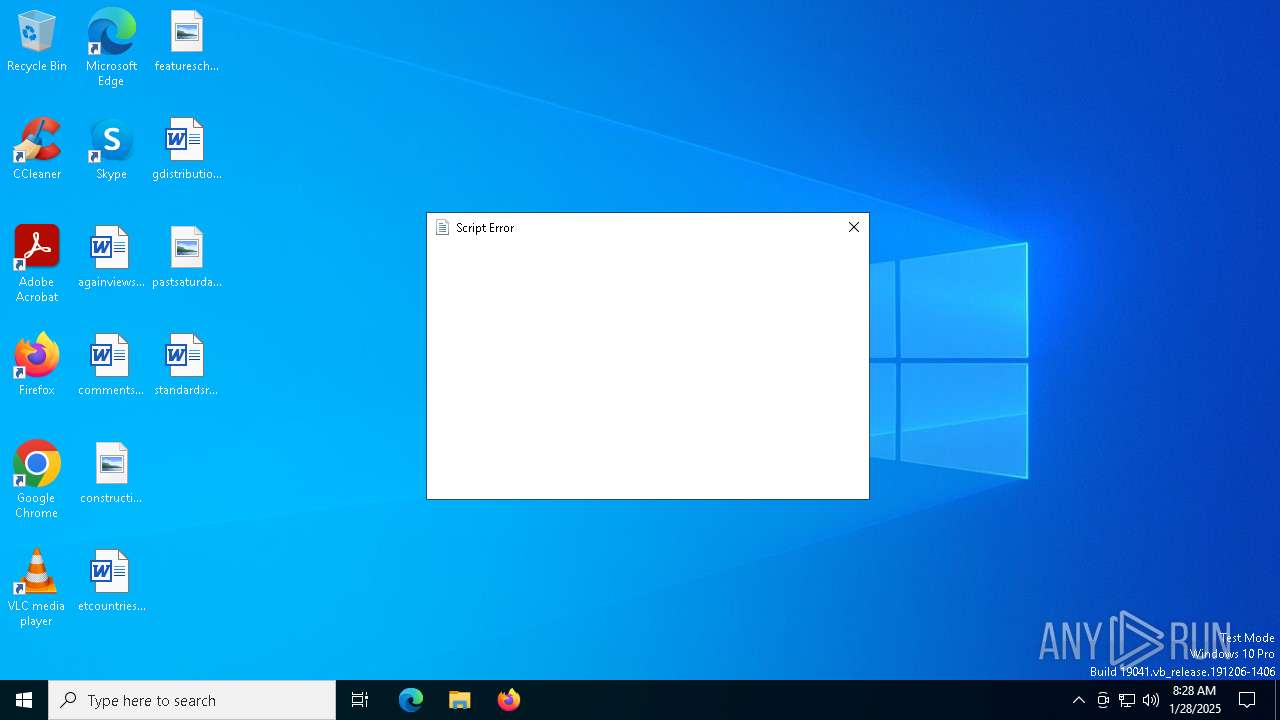Launch VLC media player shortcut
Viewport: 1280px width, 720px height.
(37, 588)
